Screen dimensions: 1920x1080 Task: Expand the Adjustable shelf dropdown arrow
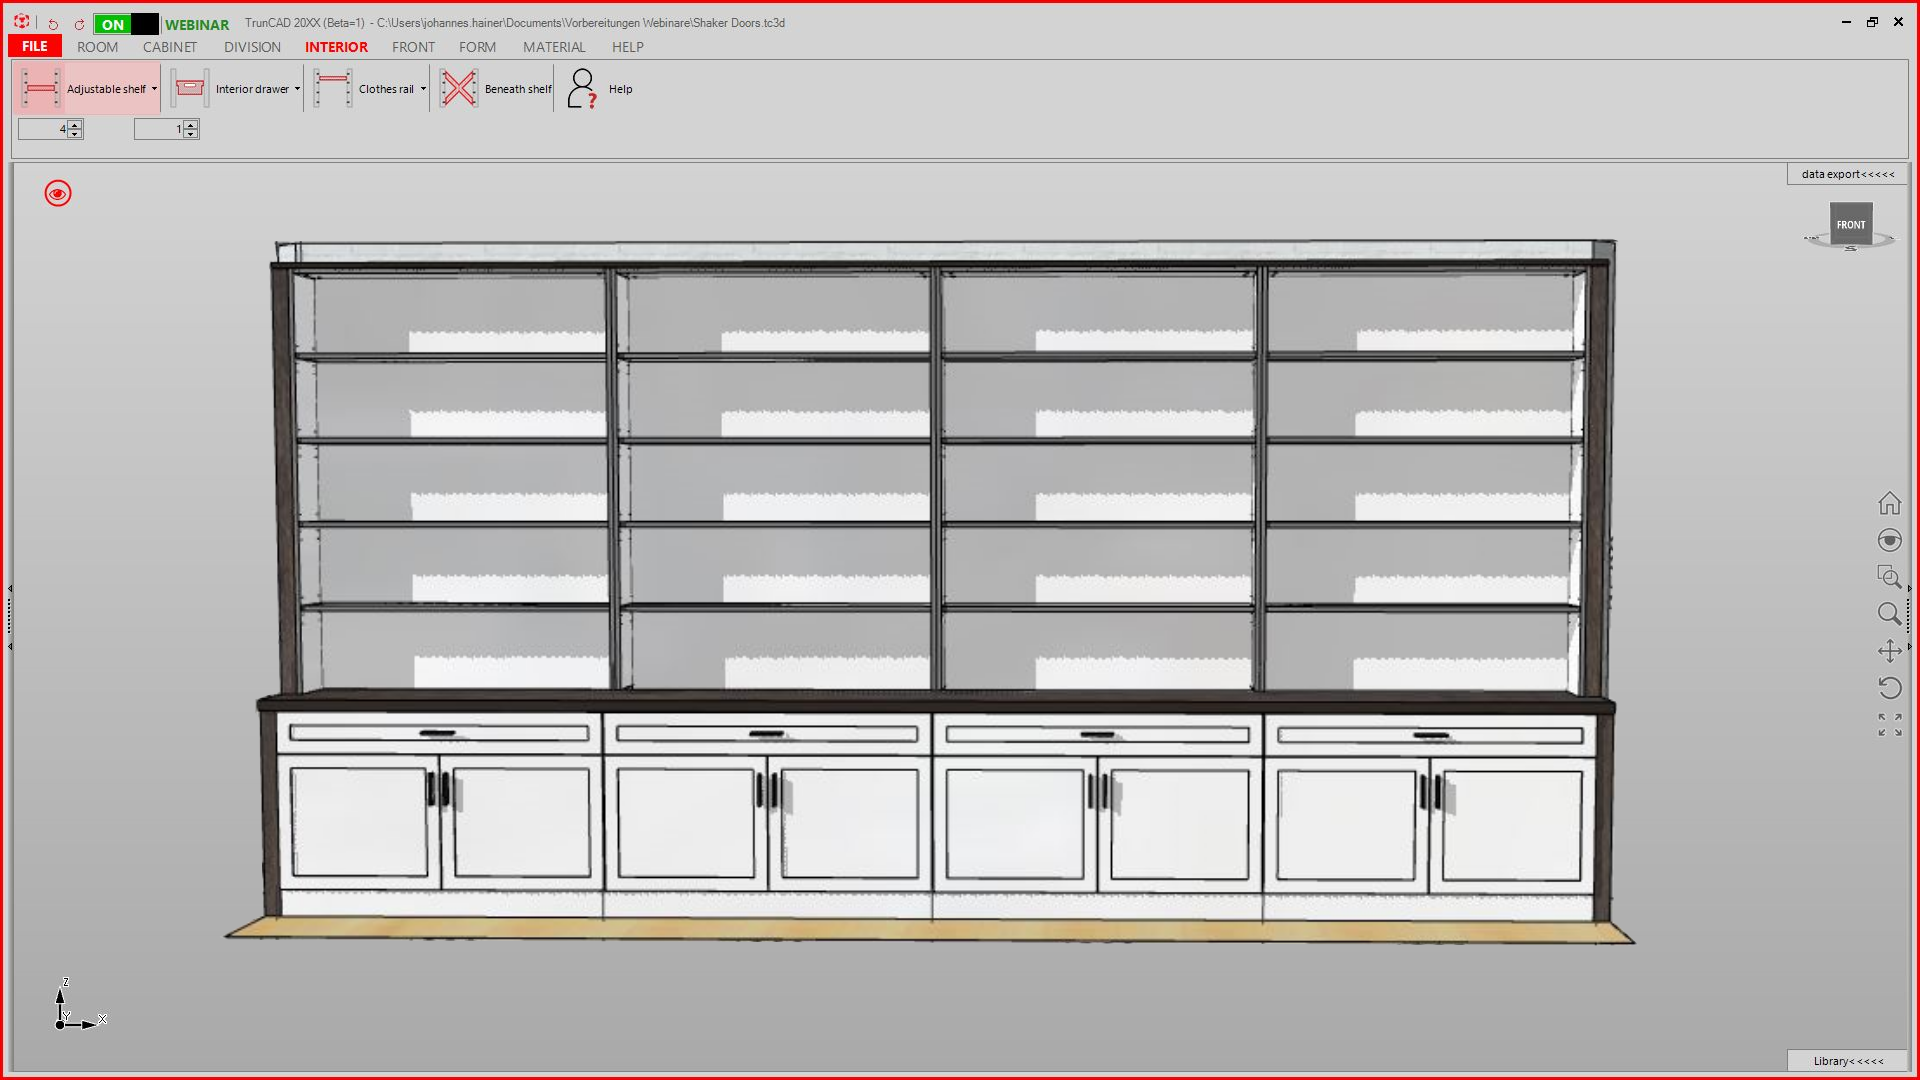pos(154,89)
